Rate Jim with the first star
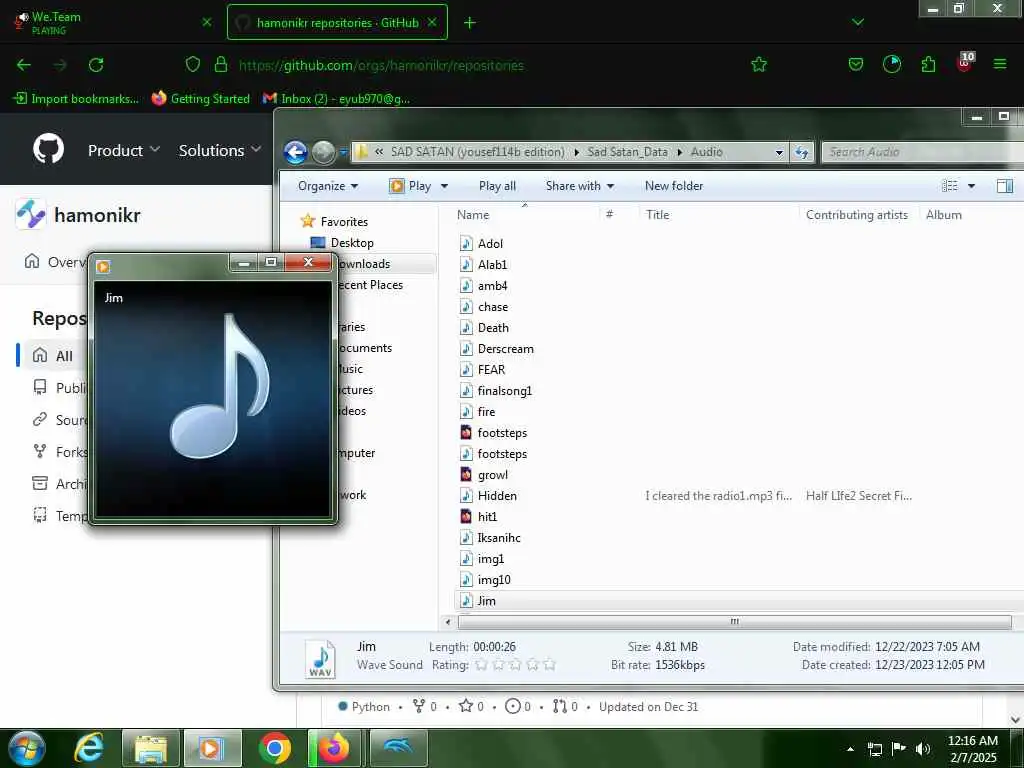1024x768 pixels. 481,665
